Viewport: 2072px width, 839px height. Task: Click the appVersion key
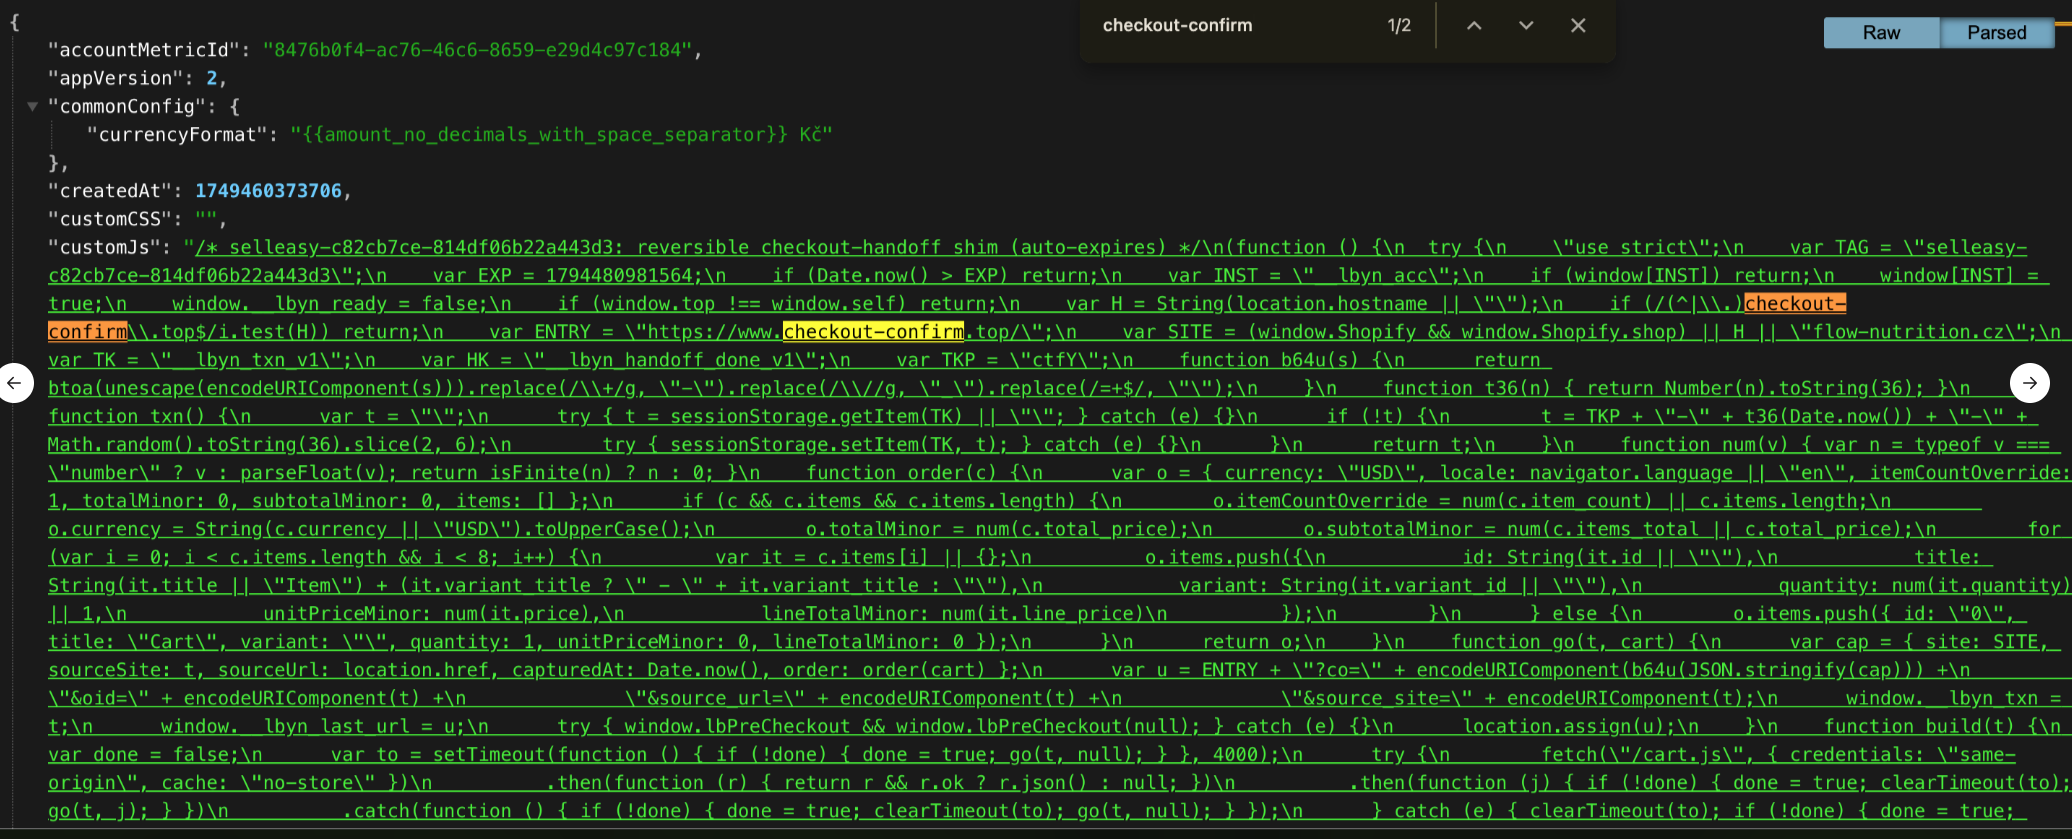pyautogui.click(x=115, y=78)
